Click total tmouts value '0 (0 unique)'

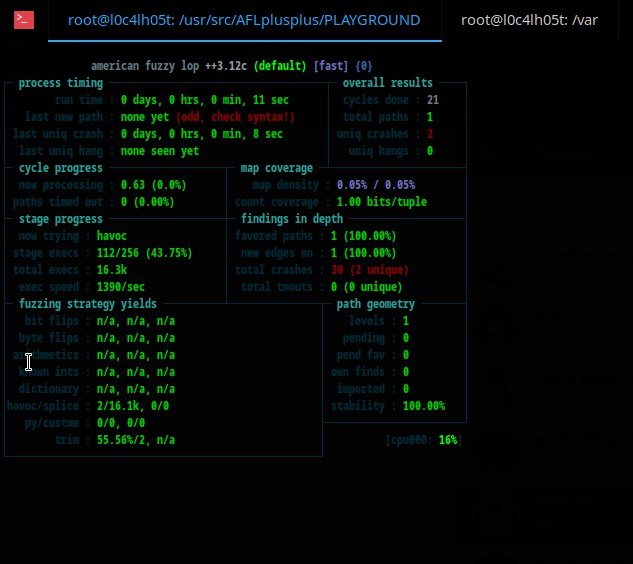tap(367, 287)
